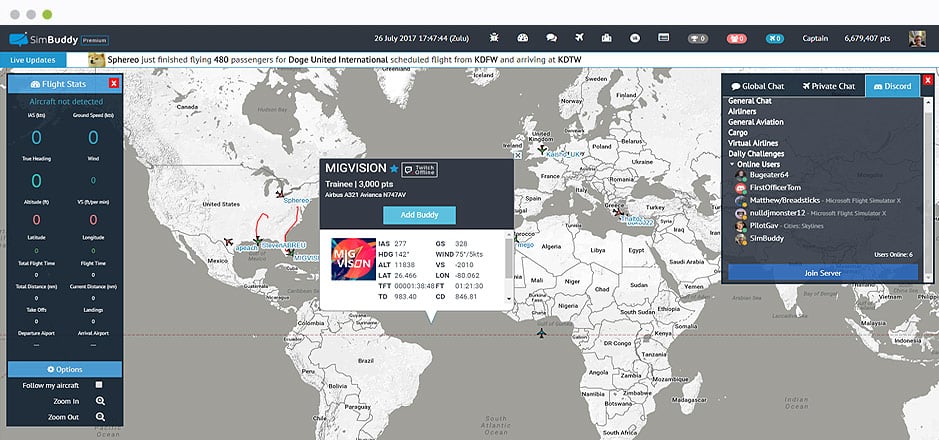Viewport: 939px width, 440px height.
Task: Open the chat bubbles icon in top bar
Action: coord(551,39)
